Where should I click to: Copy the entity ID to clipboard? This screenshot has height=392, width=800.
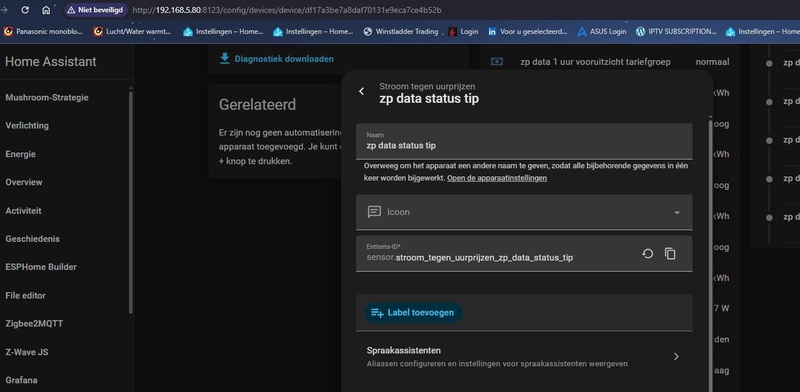pos(670,254)
